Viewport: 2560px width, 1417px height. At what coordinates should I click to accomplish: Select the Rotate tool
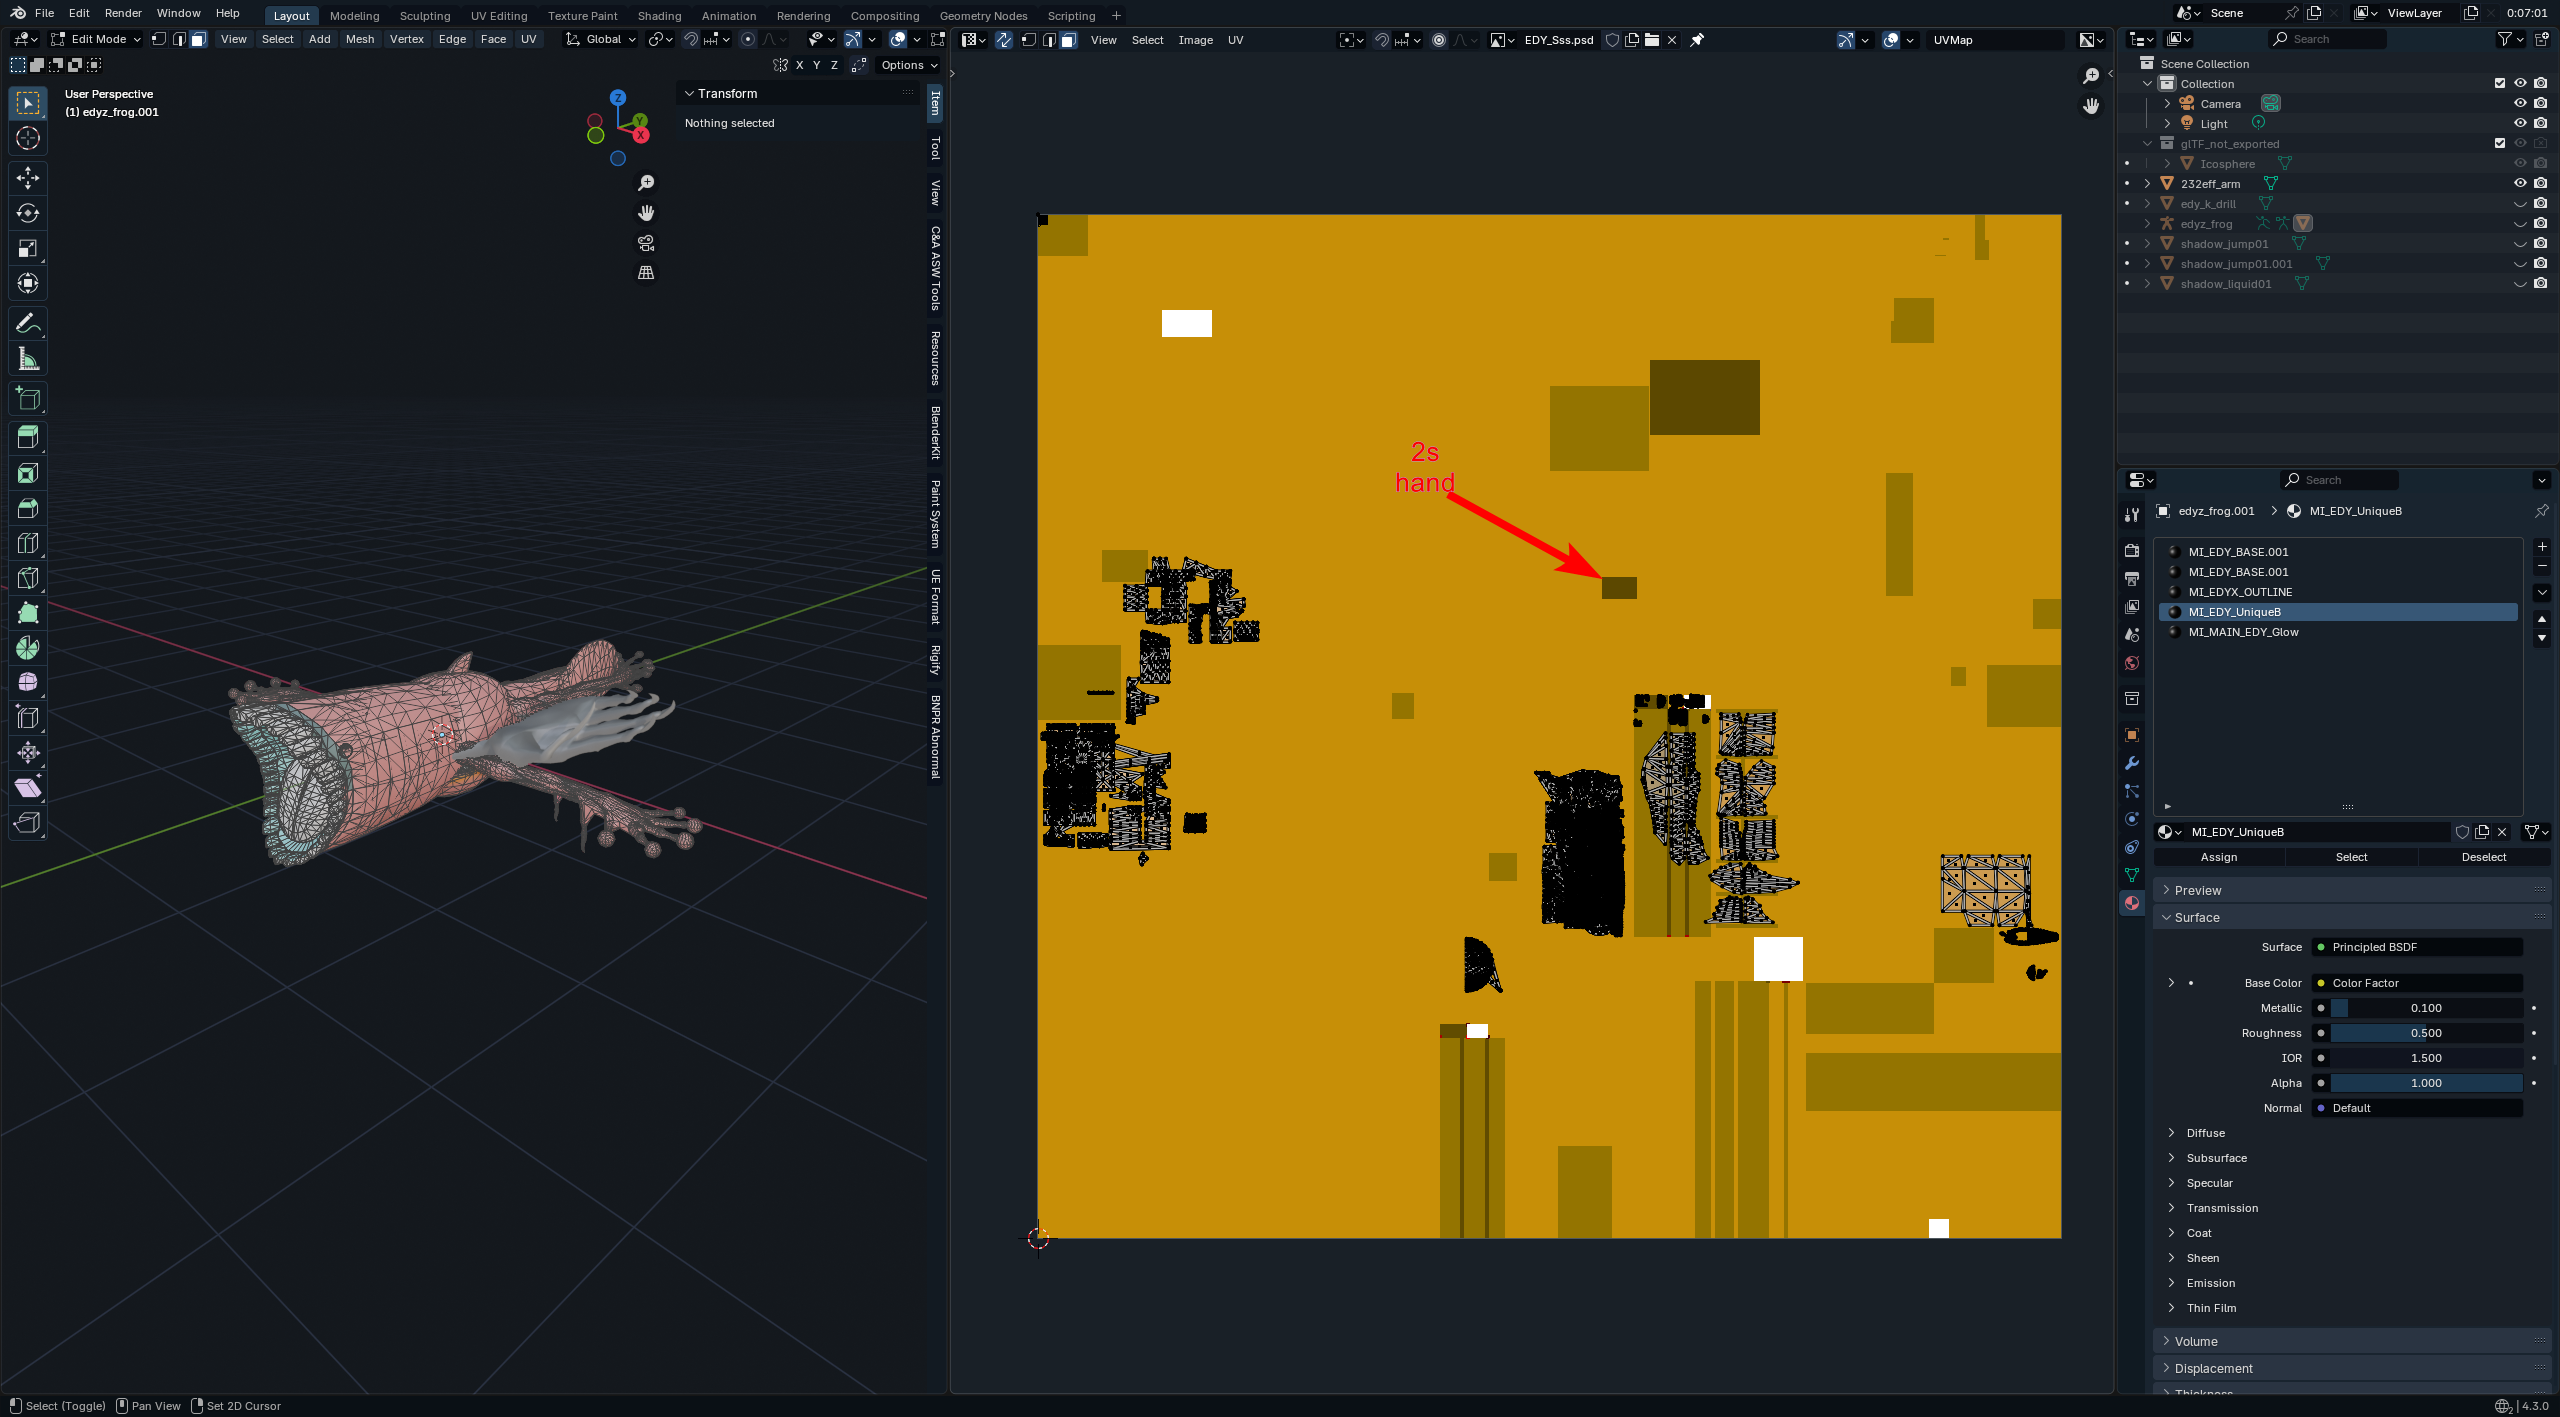point(28,213)
